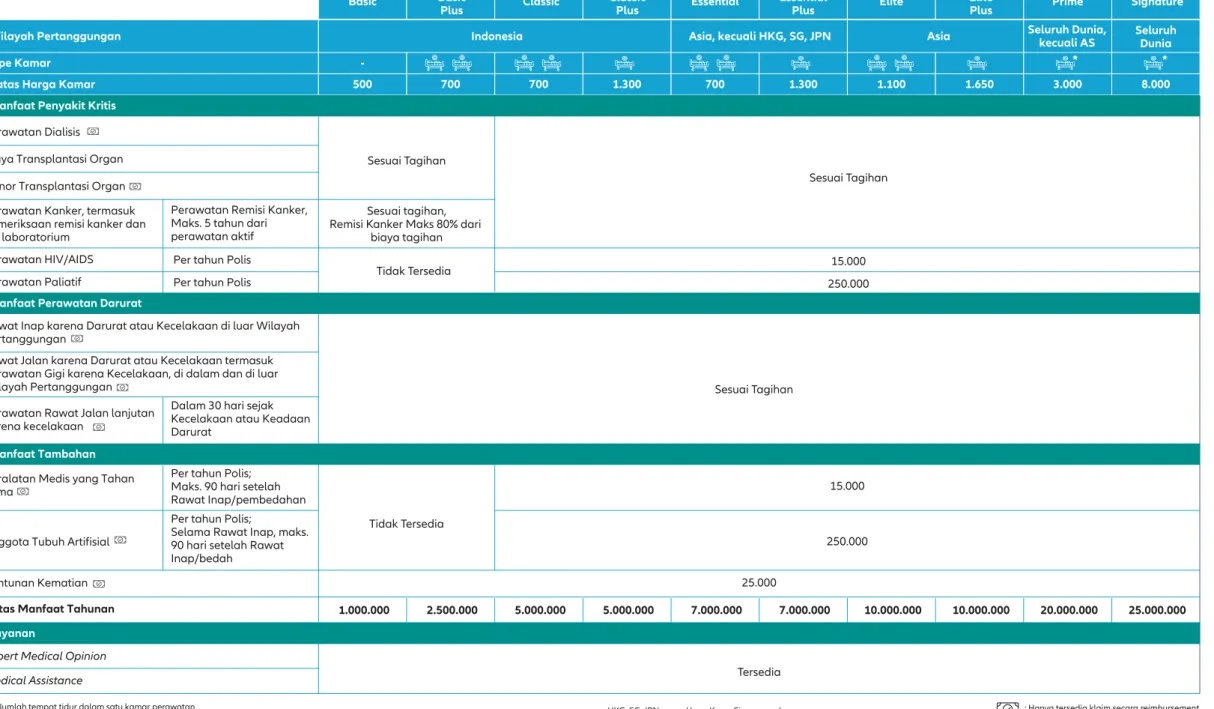This screenshot has width=1214, height=709.
Task: Select the 'Layanan' section header
Action: 600,633
